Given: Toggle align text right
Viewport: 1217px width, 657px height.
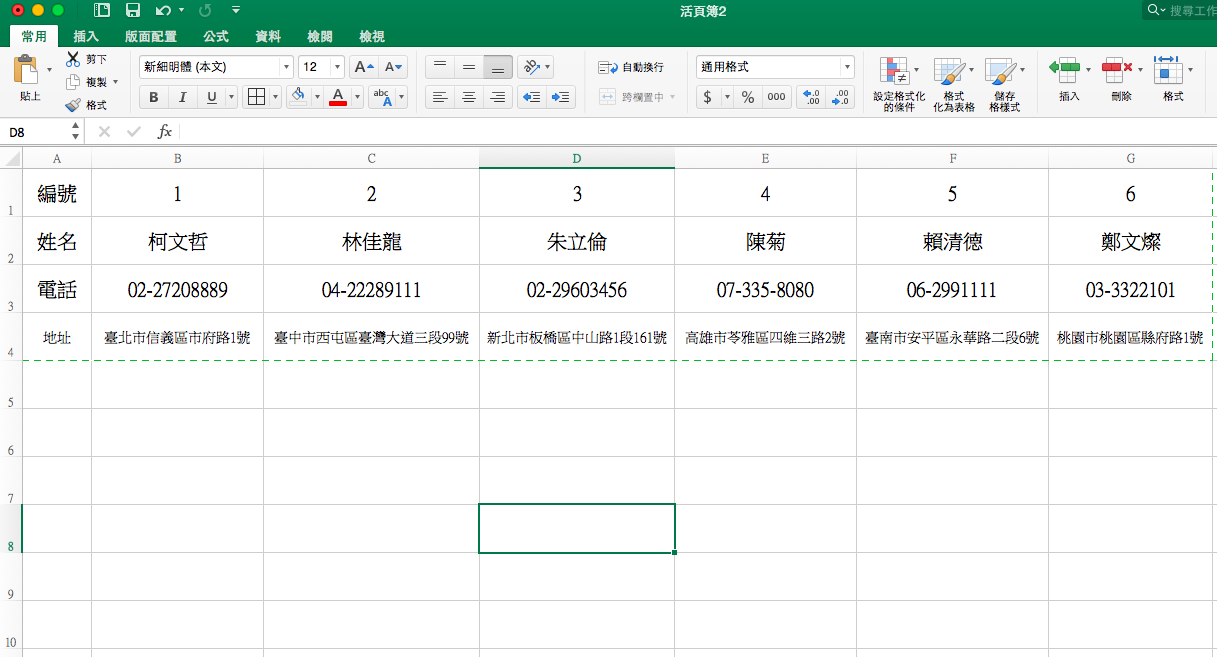Looking at the screenshot, I should coord(497,97).
